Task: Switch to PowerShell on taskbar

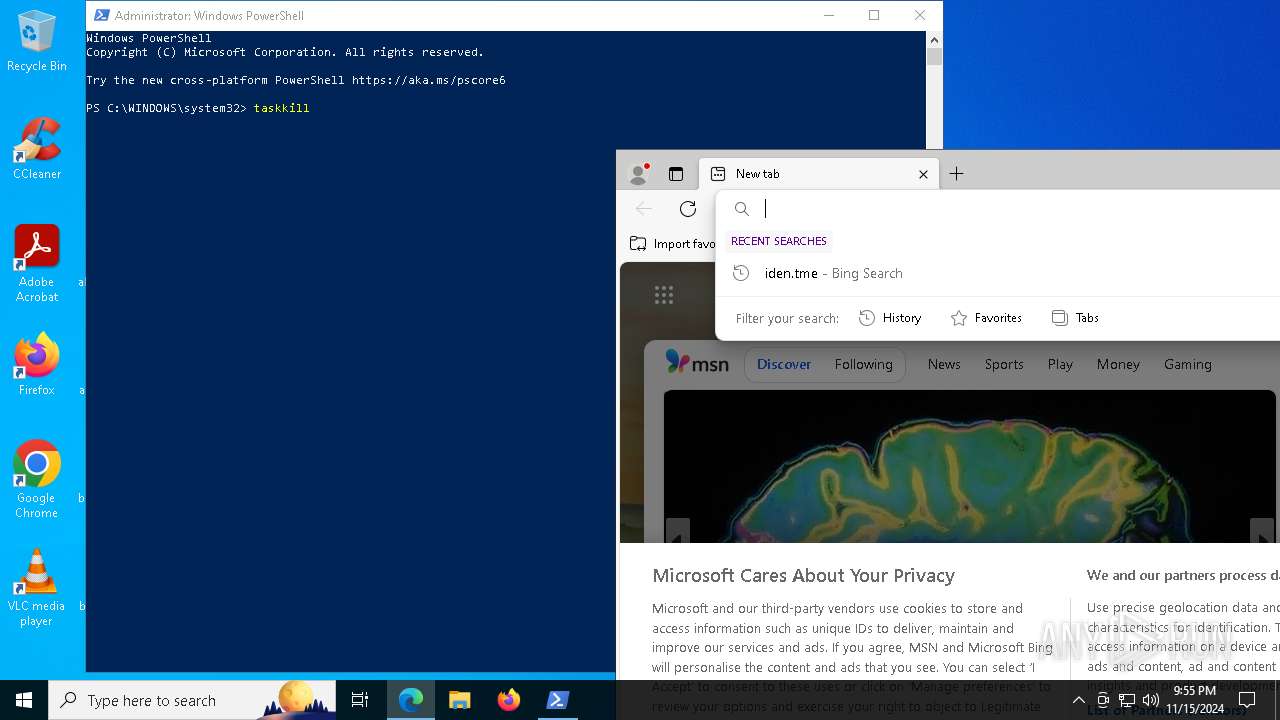Action: click(557, 700)
